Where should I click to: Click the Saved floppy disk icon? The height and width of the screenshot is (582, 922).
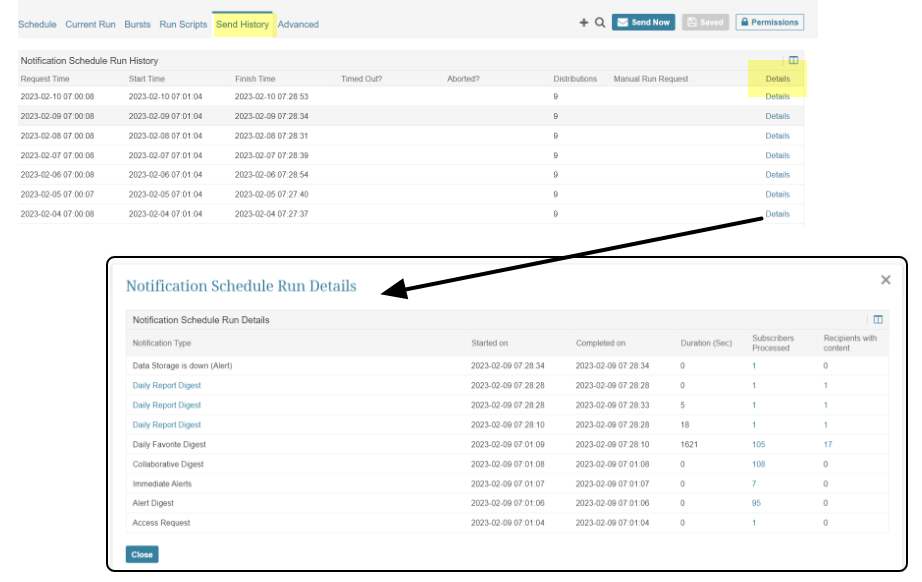(x=693, y=20)
